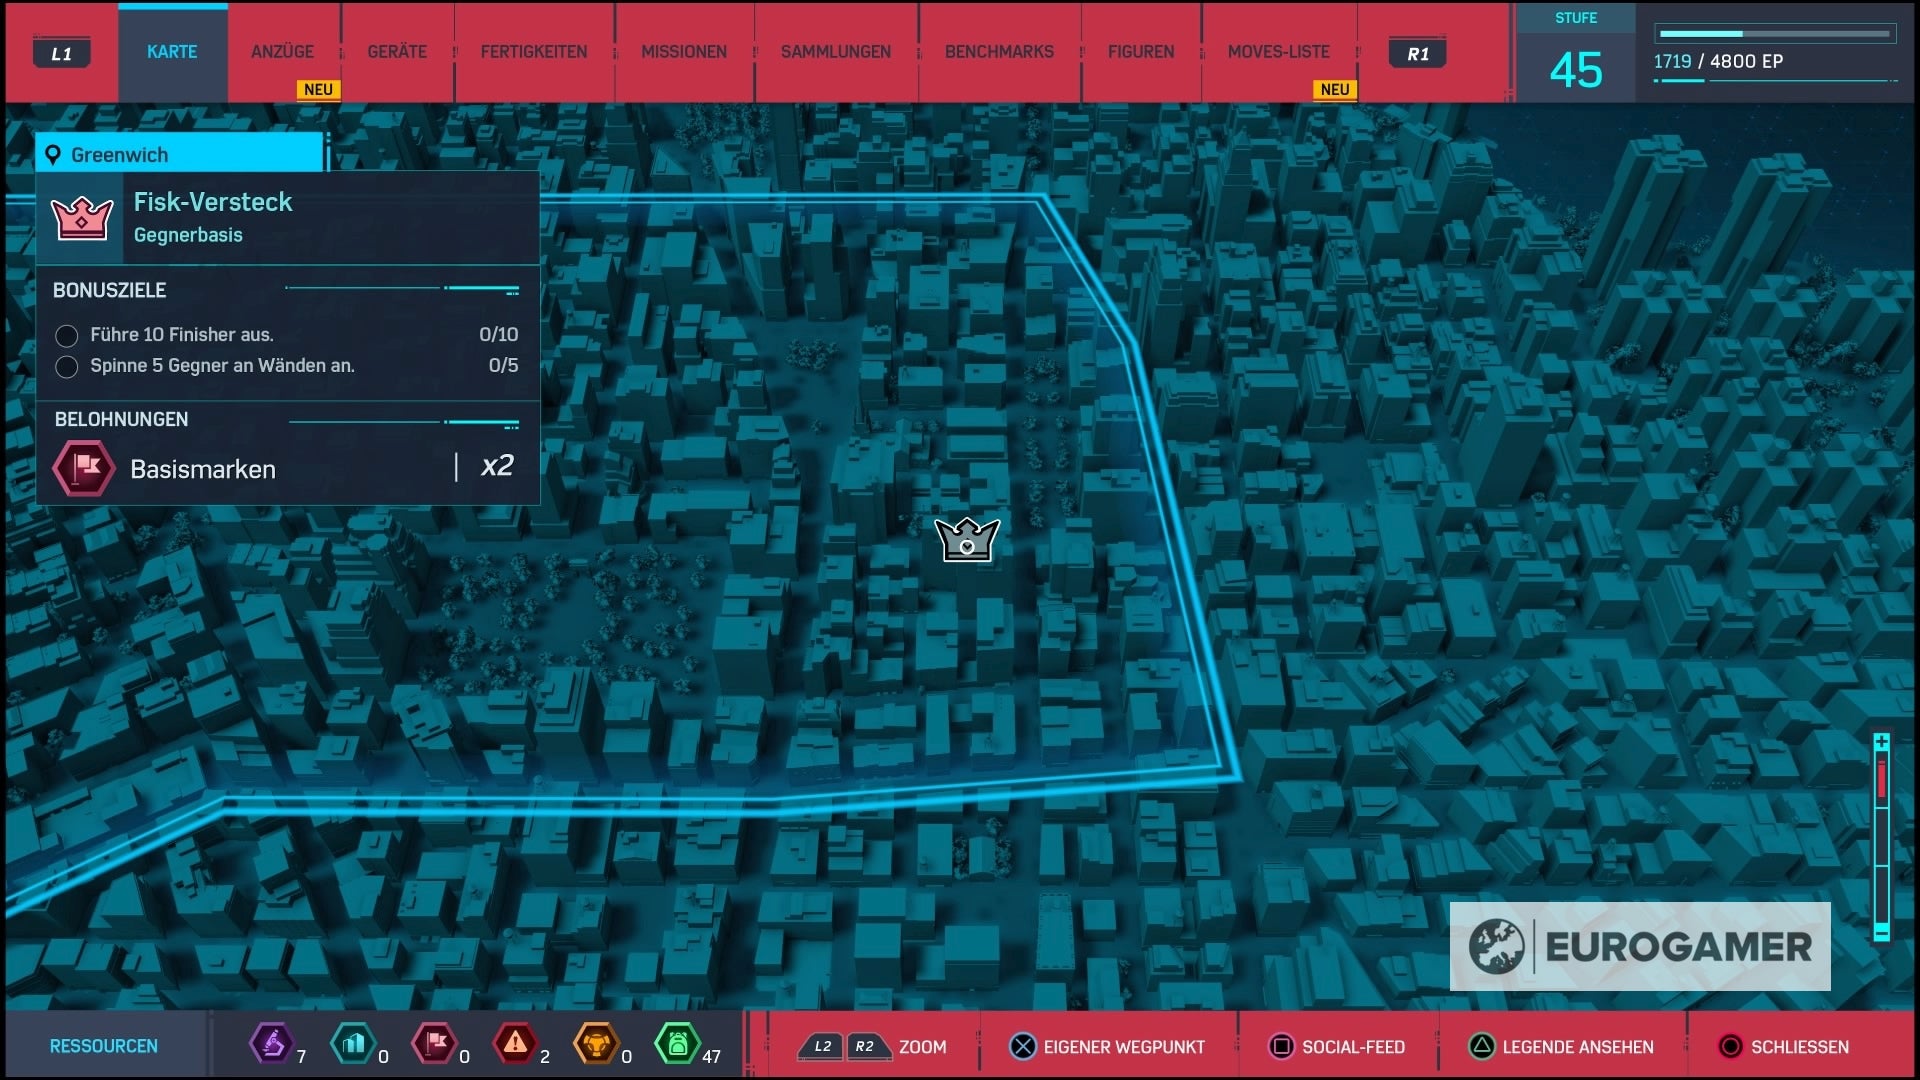Image resolution: width=1920 pixels, height=1080 pixels.
Task: Click the RESSOURCEN label
Action: tap(104, 1046)
